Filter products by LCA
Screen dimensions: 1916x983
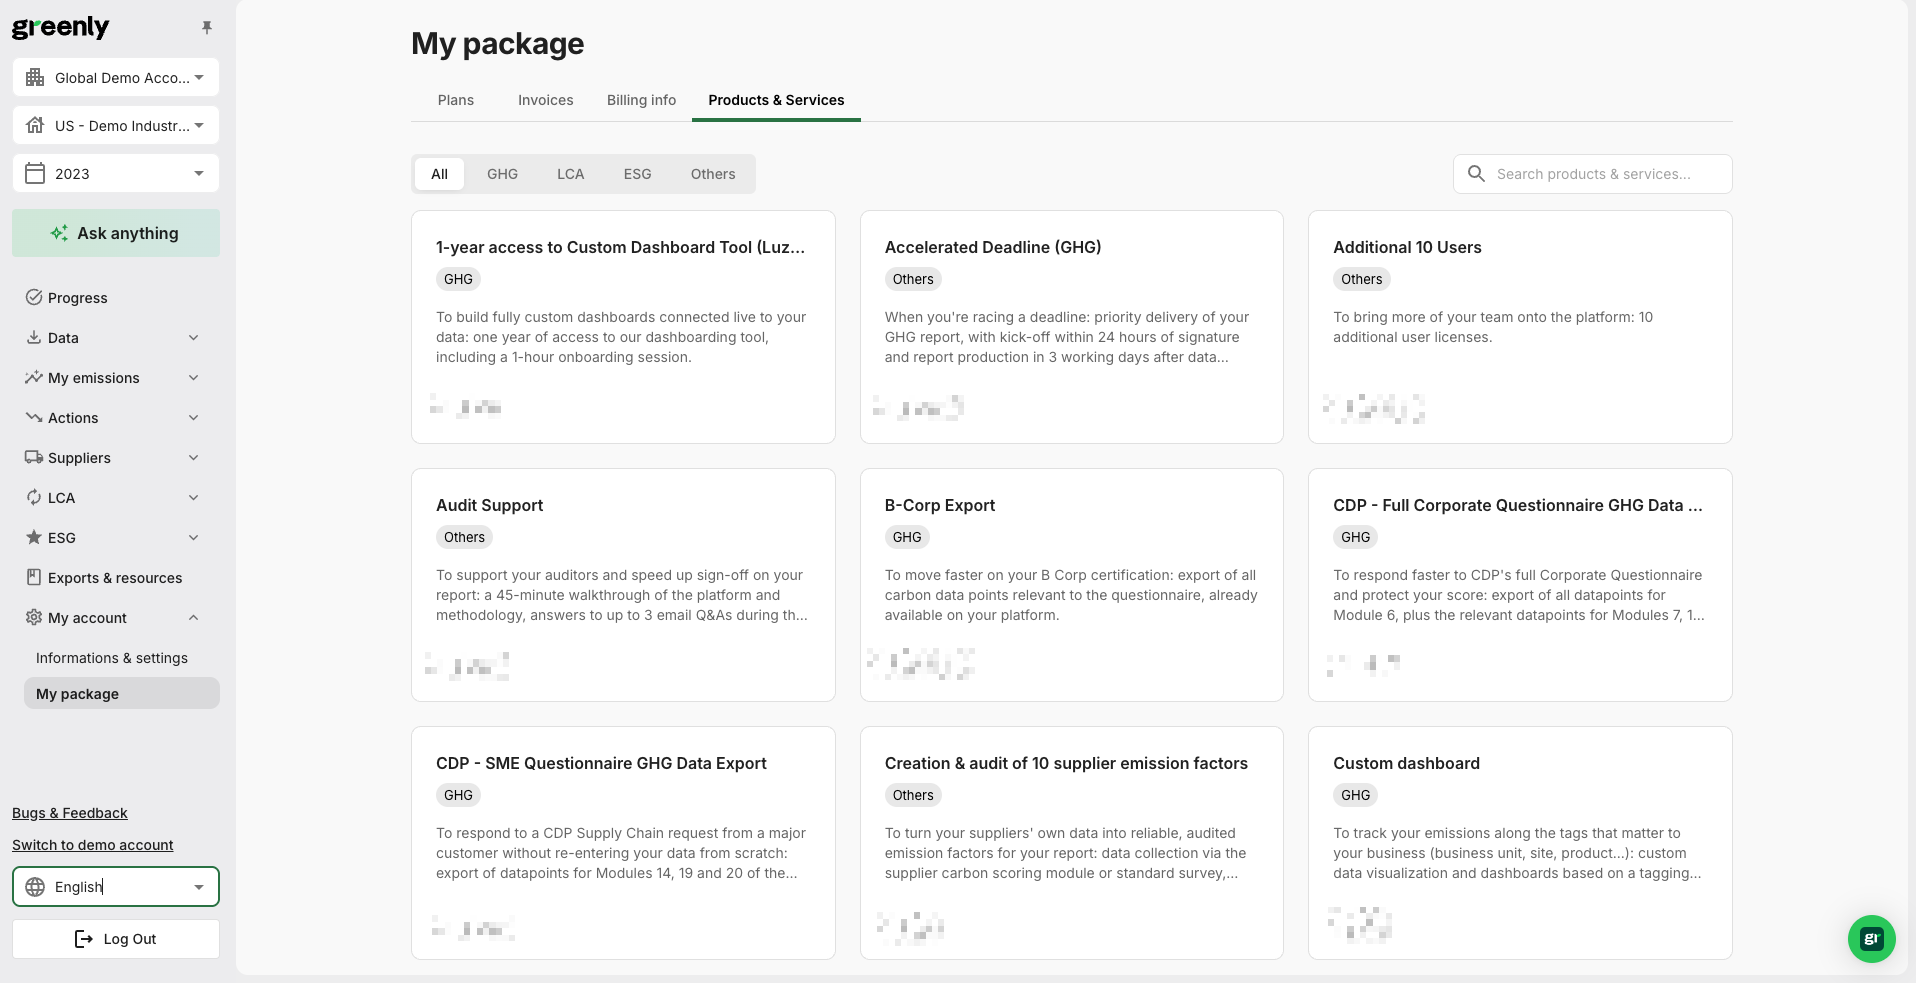[x=570, y=174]
